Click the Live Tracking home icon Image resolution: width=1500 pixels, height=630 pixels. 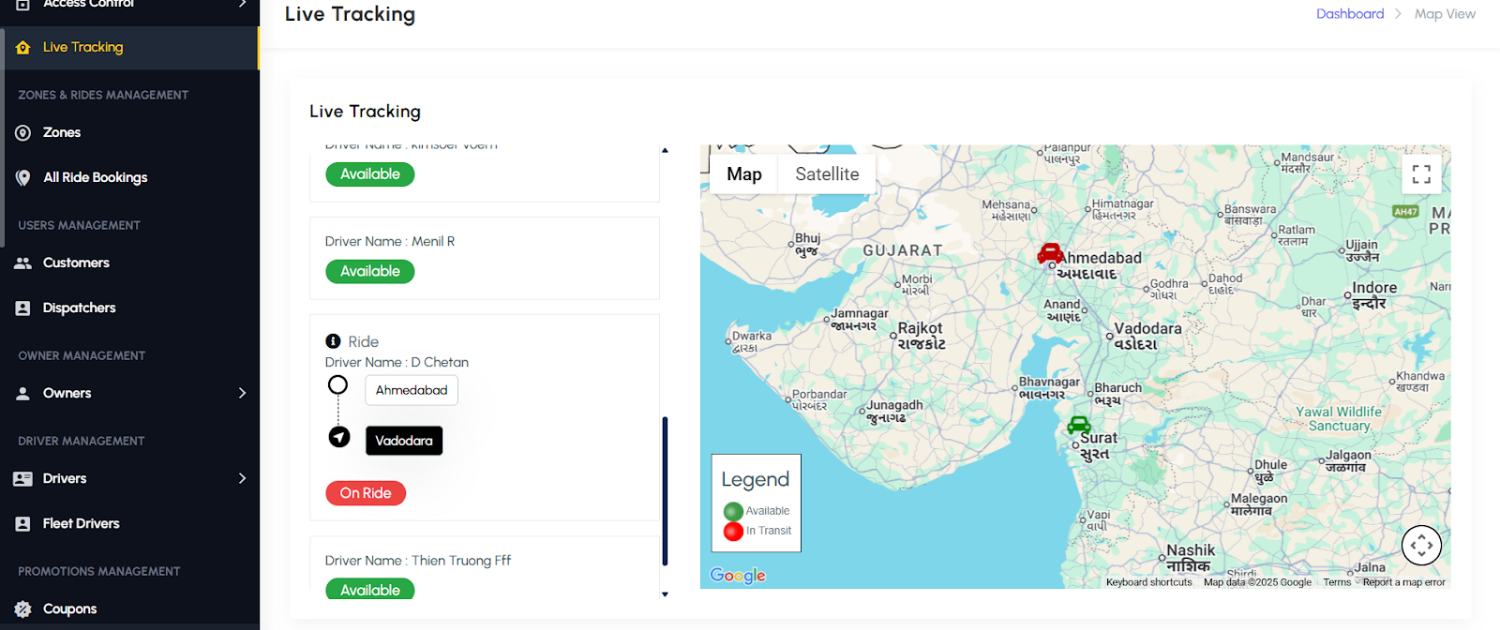pyautogui.click(x=23, y=47)
